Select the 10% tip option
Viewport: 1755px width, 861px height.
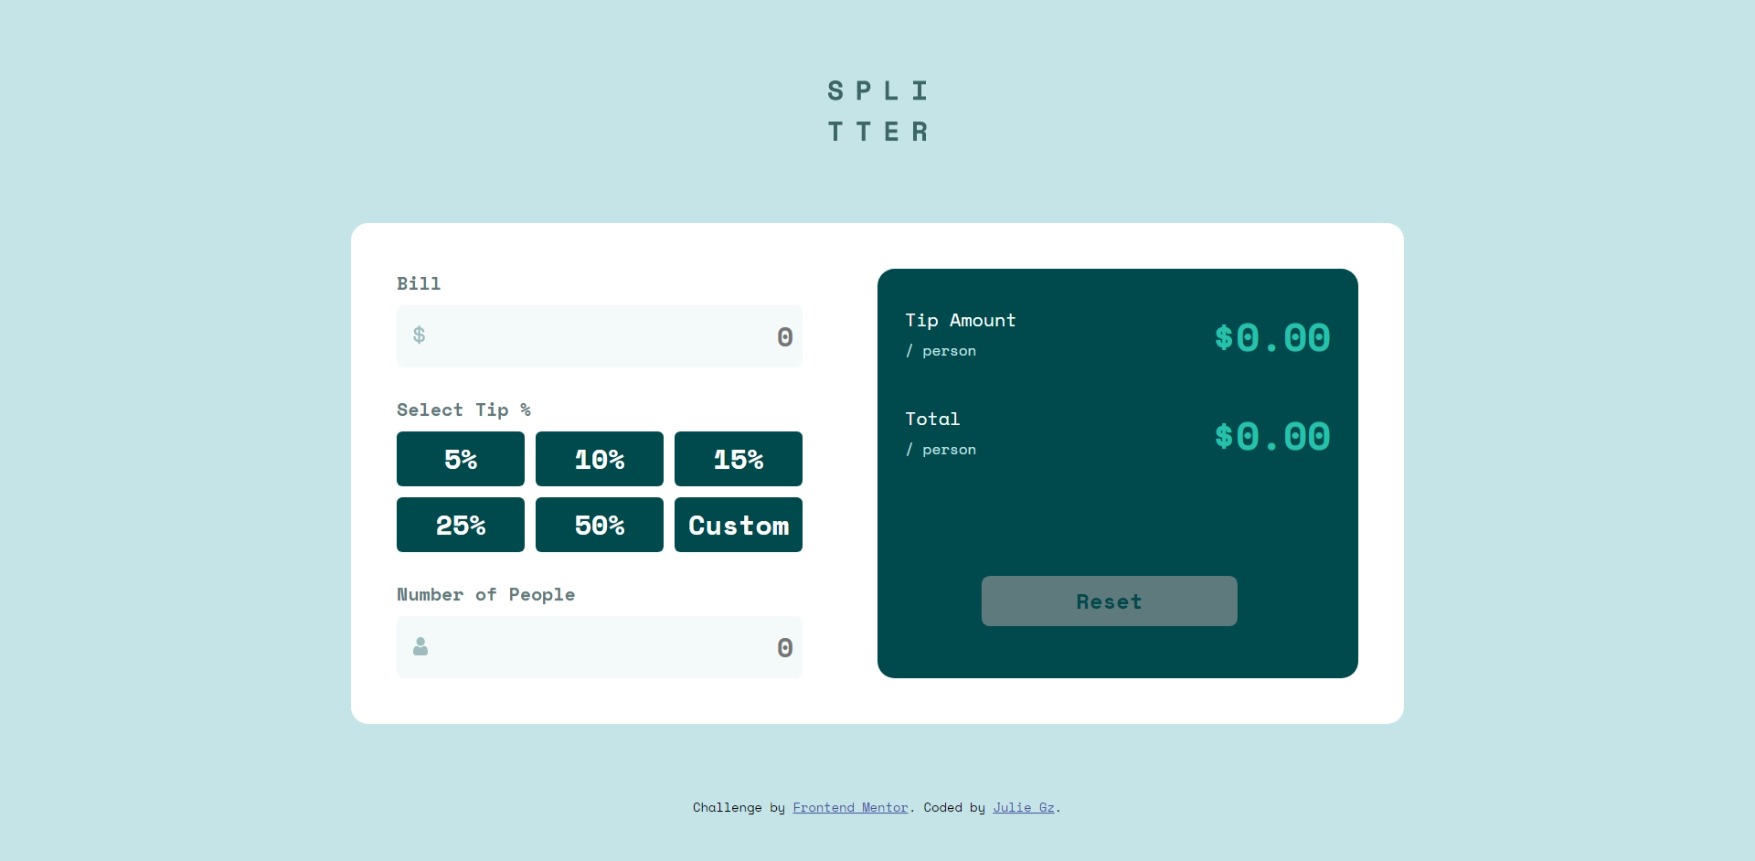pos(599,459)
